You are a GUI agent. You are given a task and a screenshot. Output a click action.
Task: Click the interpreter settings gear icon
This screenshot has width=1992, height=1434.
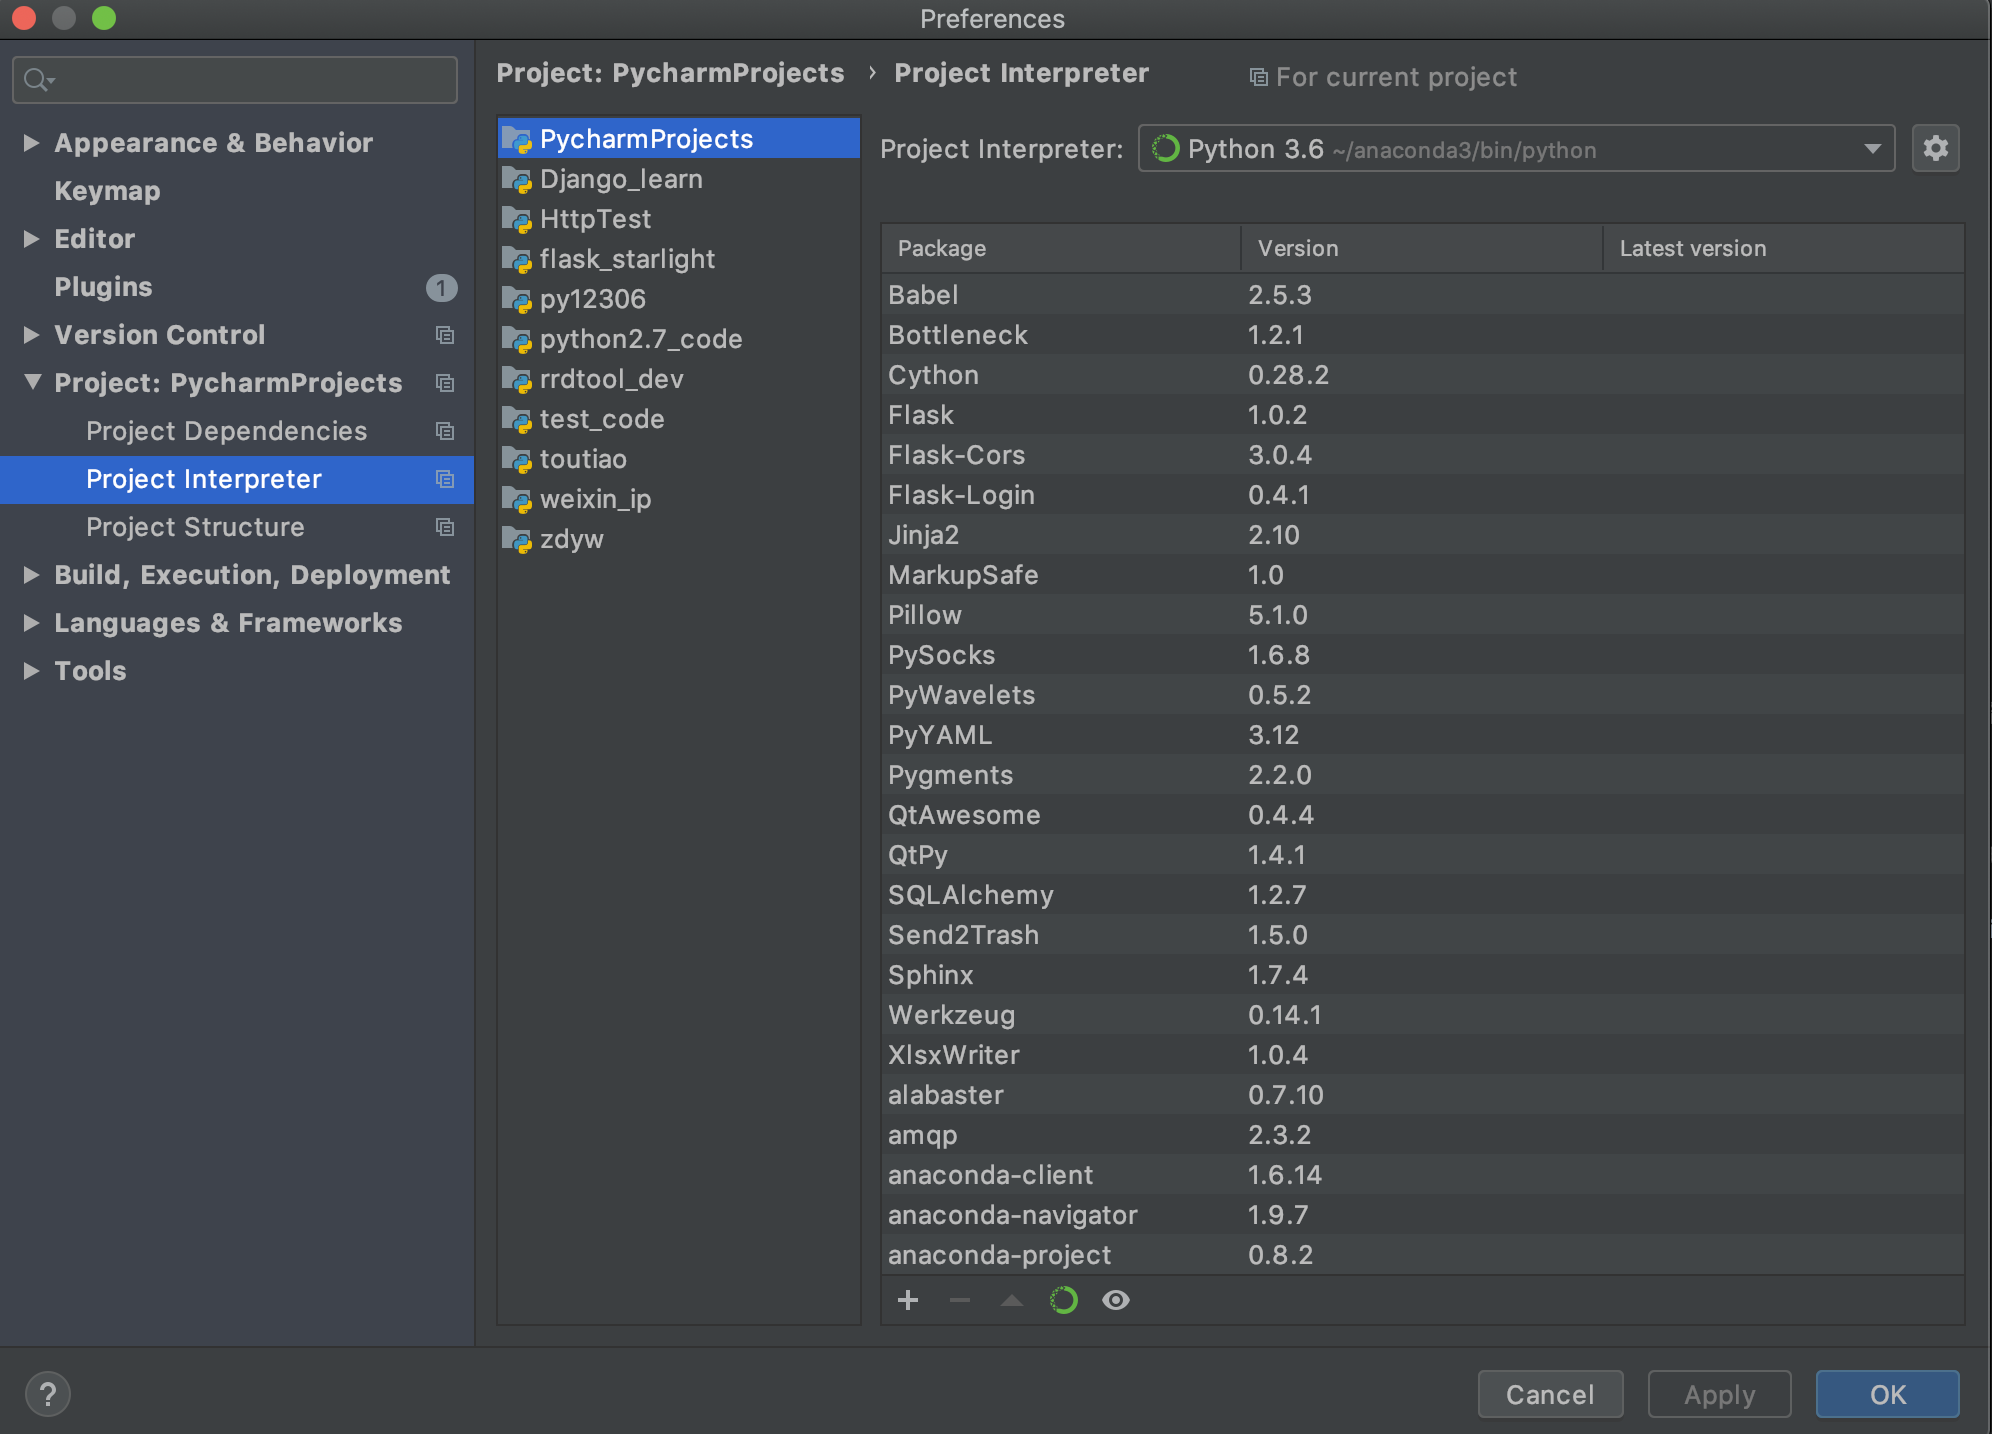pos(1935,149)
